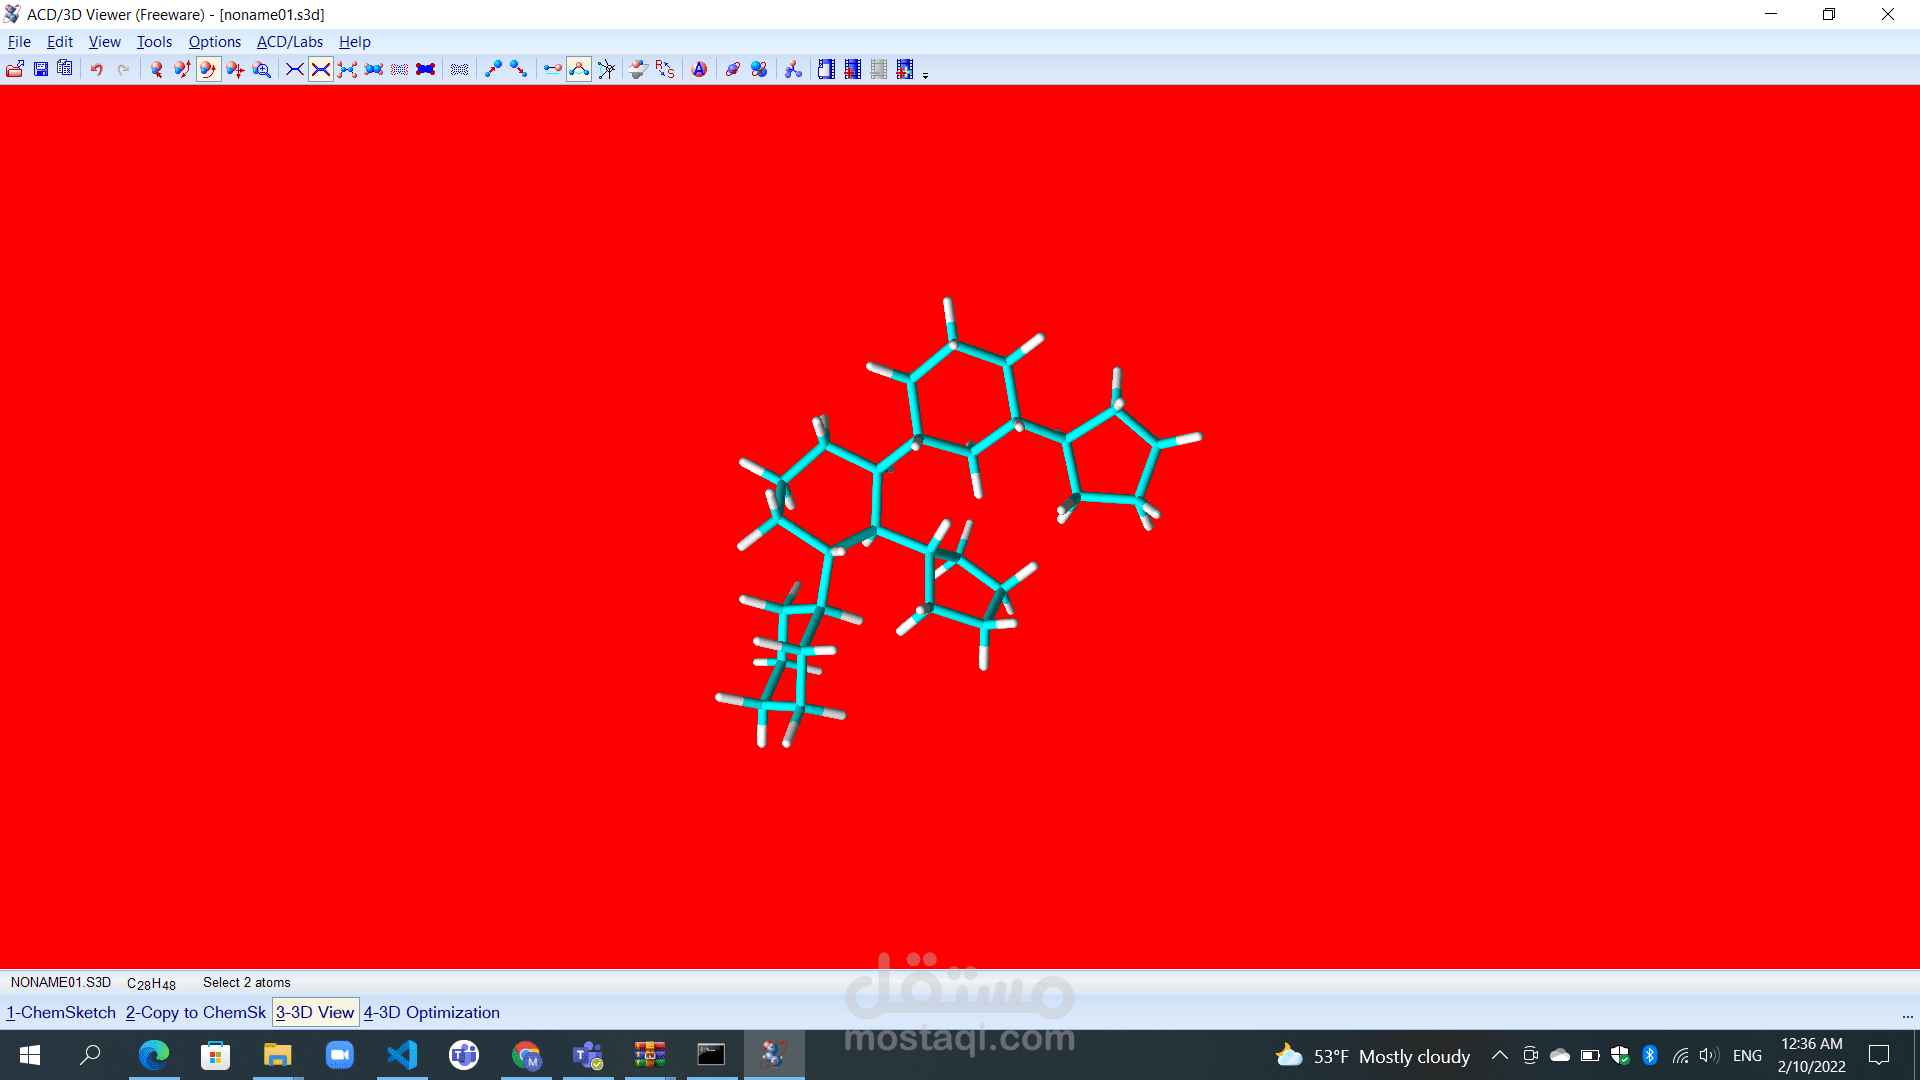This screenshot has width=1920, height=1080.
Task: Click the Undo arrow icon
Action: pos(97,69)
